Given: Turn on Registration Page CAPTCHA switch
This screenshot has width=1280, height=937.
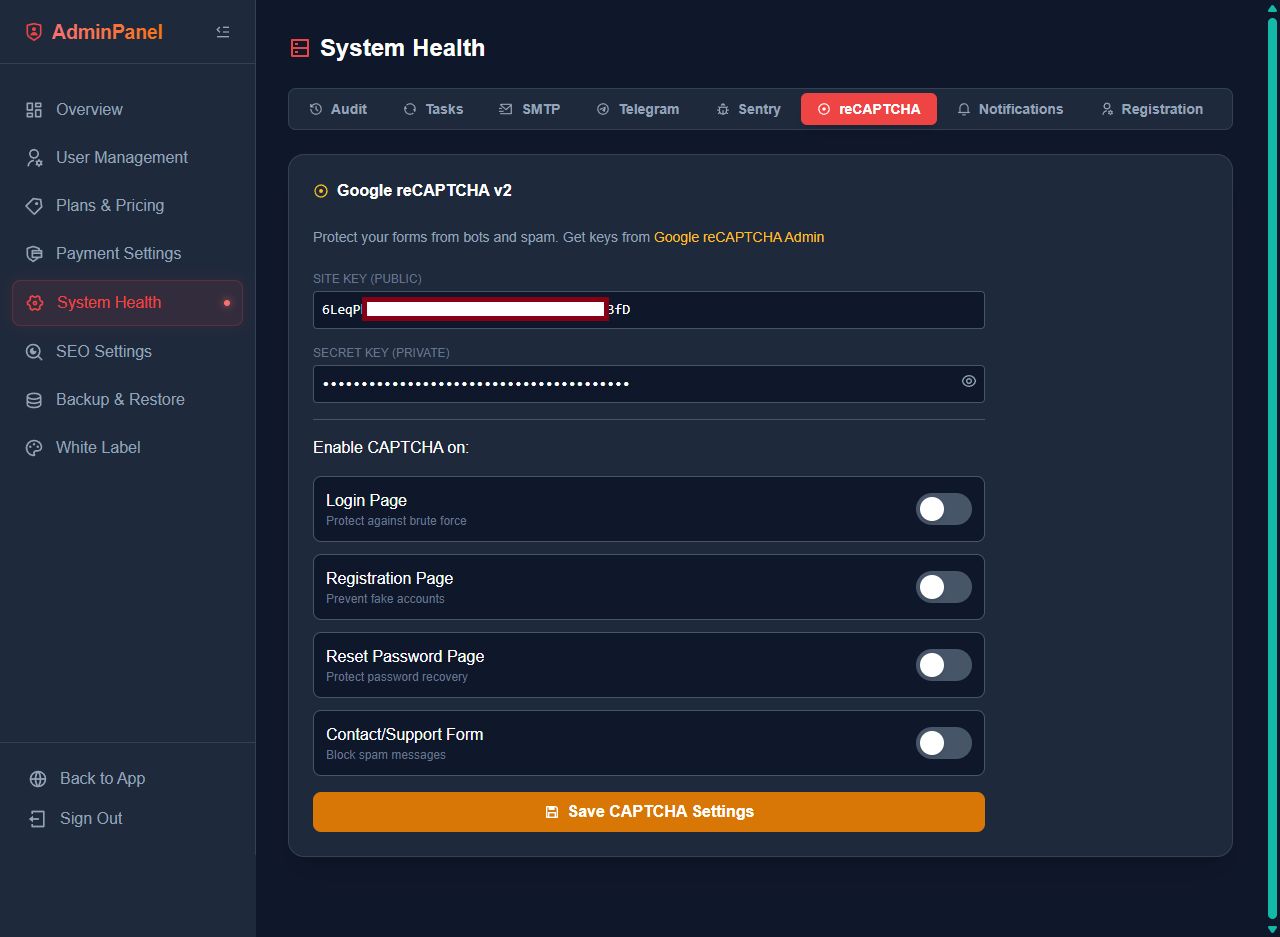Looking at the screenshot, I should [x=943, y=587].
